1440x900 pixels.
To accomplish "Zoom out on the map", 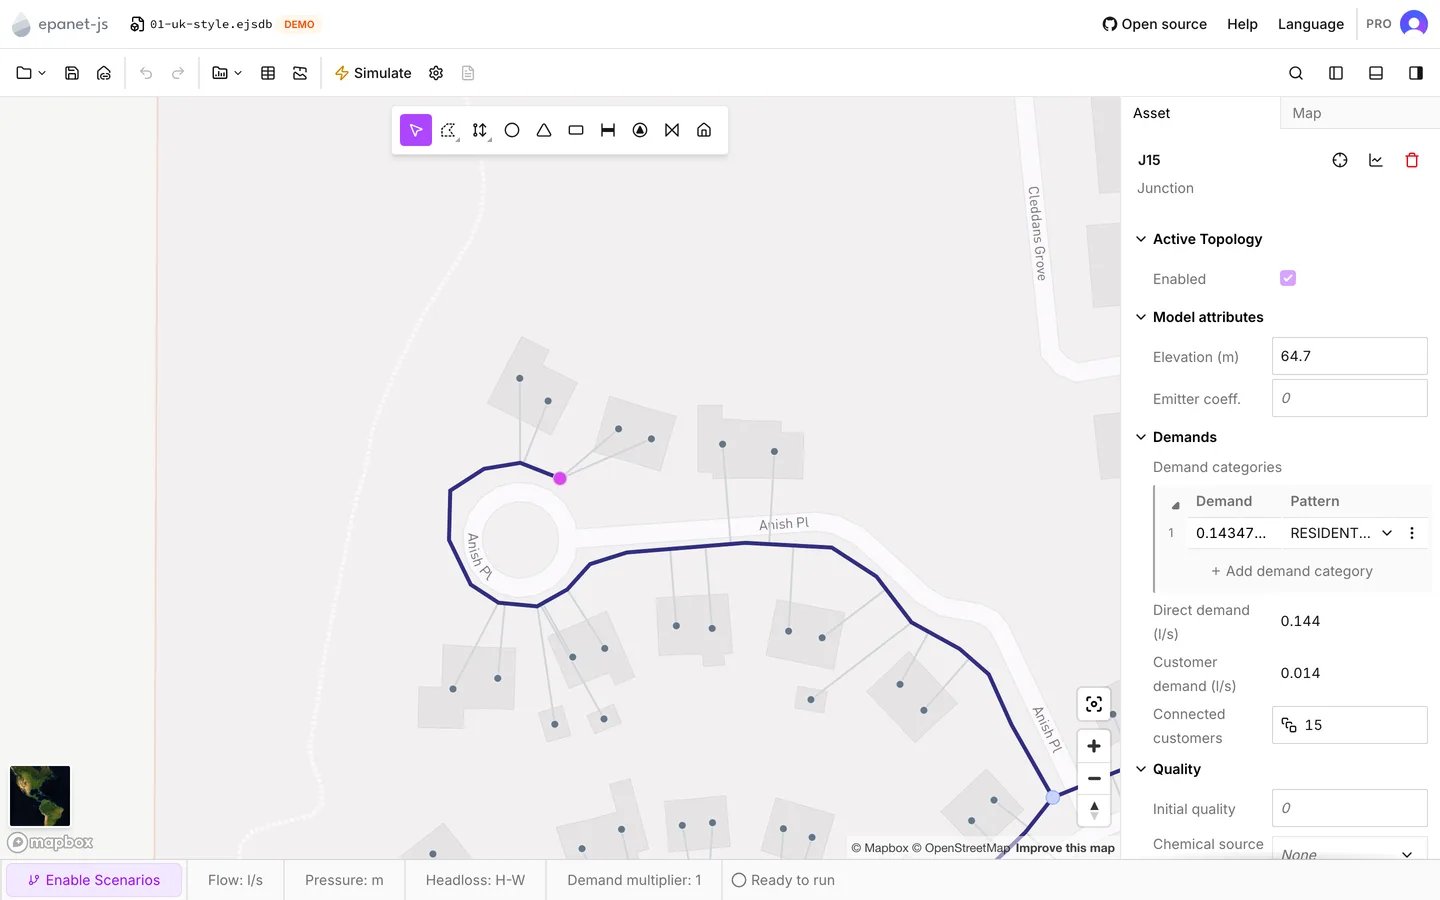I will pos(1094,778).
